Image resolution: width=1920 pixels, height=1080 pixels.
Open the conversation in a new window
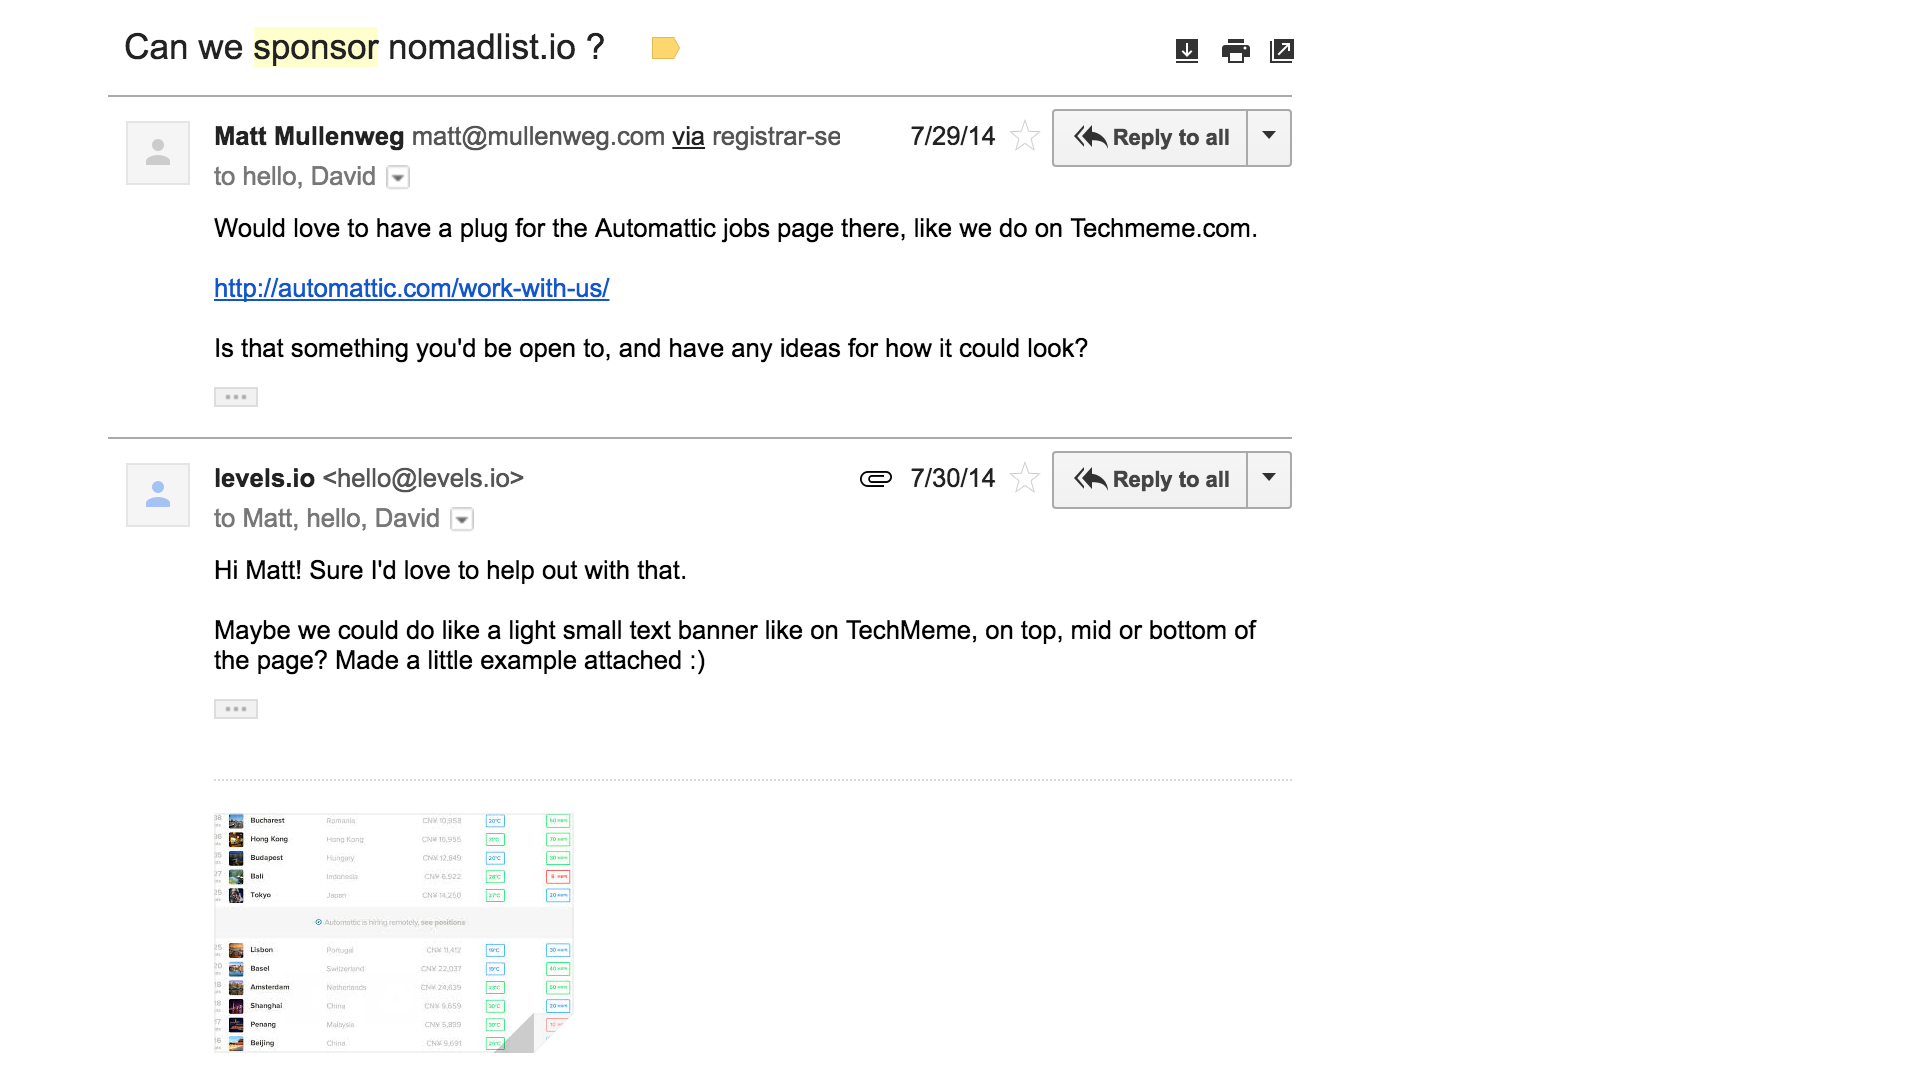coord(1282,51)
